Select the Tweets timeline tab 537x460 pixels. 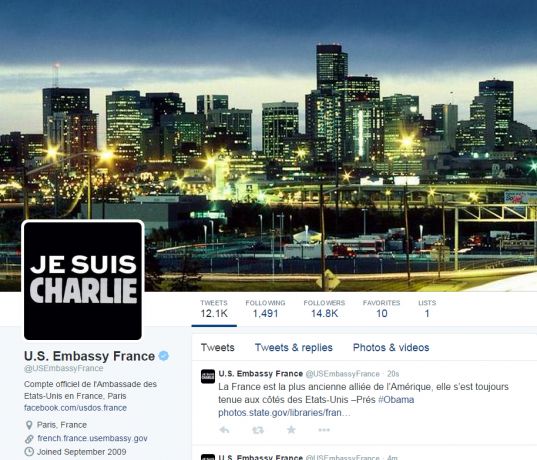pos(217,348)
